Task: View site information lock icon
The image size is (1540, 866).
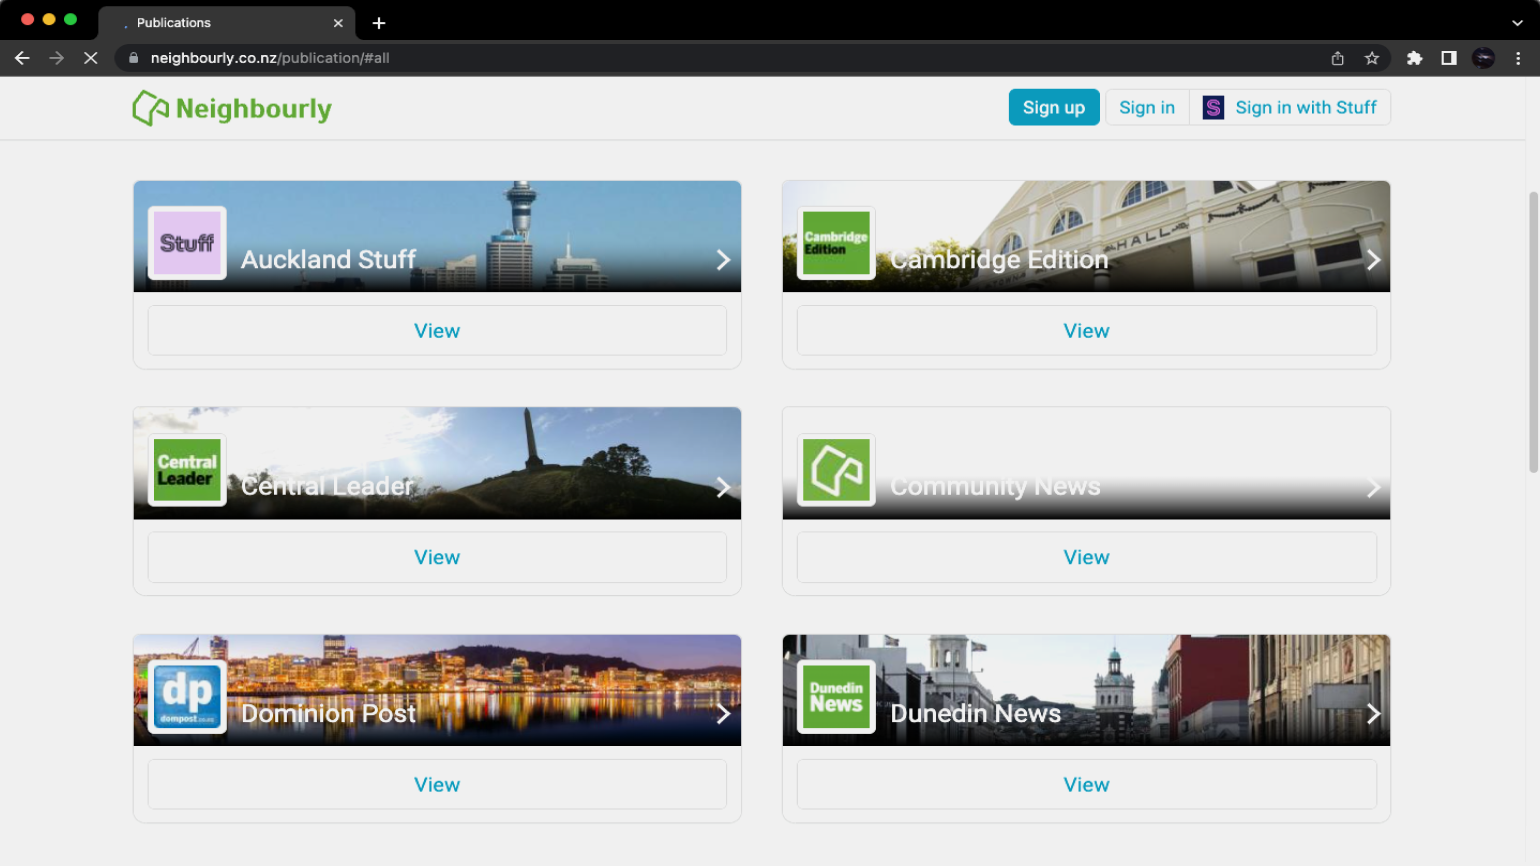Action: click(x=133, y=58)
